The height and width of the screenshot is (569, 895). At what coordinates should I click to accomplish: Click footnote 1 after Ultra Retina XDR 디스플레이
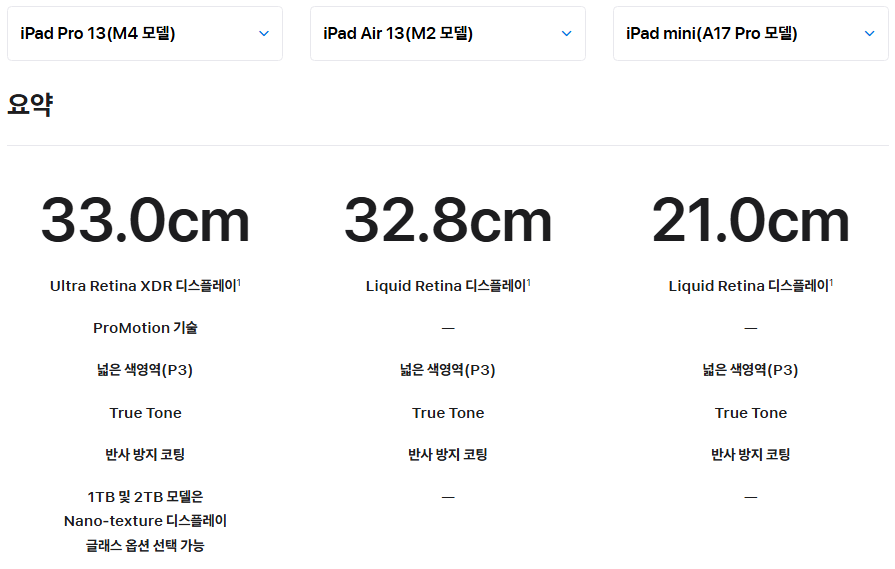pyautogui.click(x=239, y=282)
